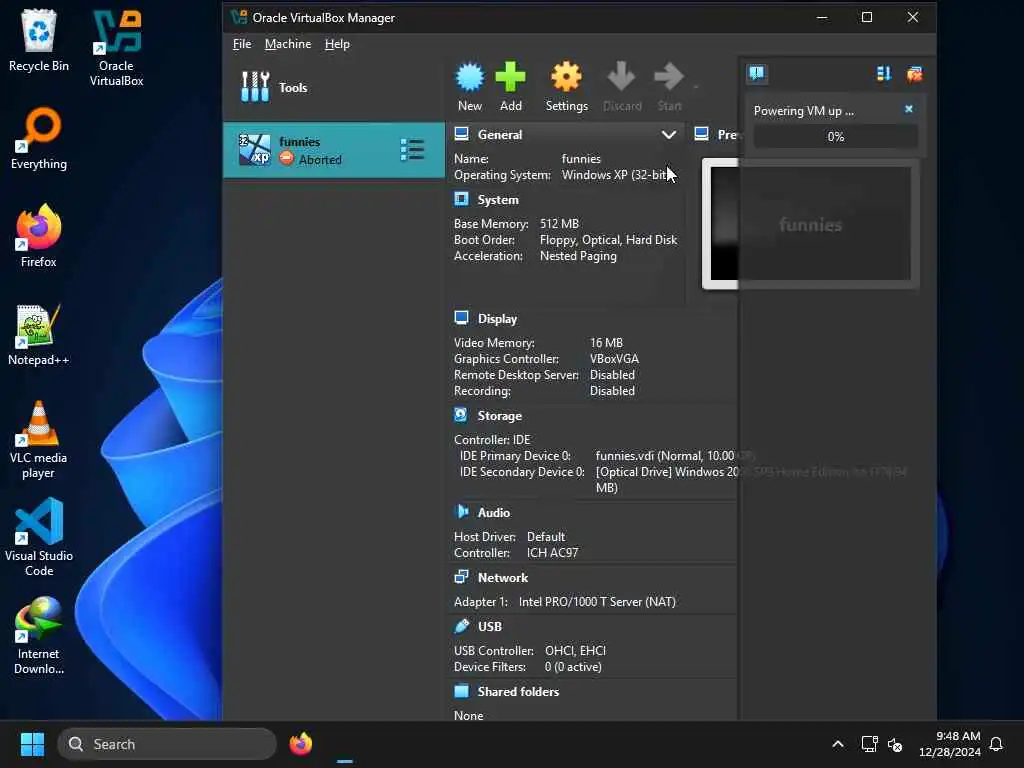
Task: Select the Tools item in sidebar
Action: [x=334, y=88]
